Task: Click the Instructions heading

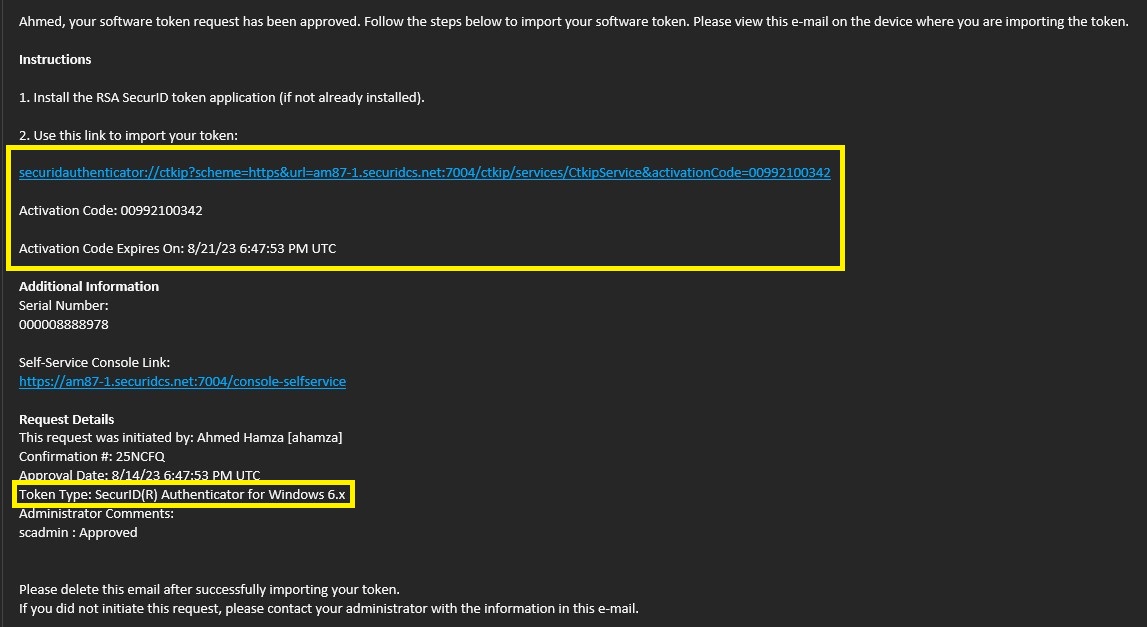Action: click(x=55, y=60)
